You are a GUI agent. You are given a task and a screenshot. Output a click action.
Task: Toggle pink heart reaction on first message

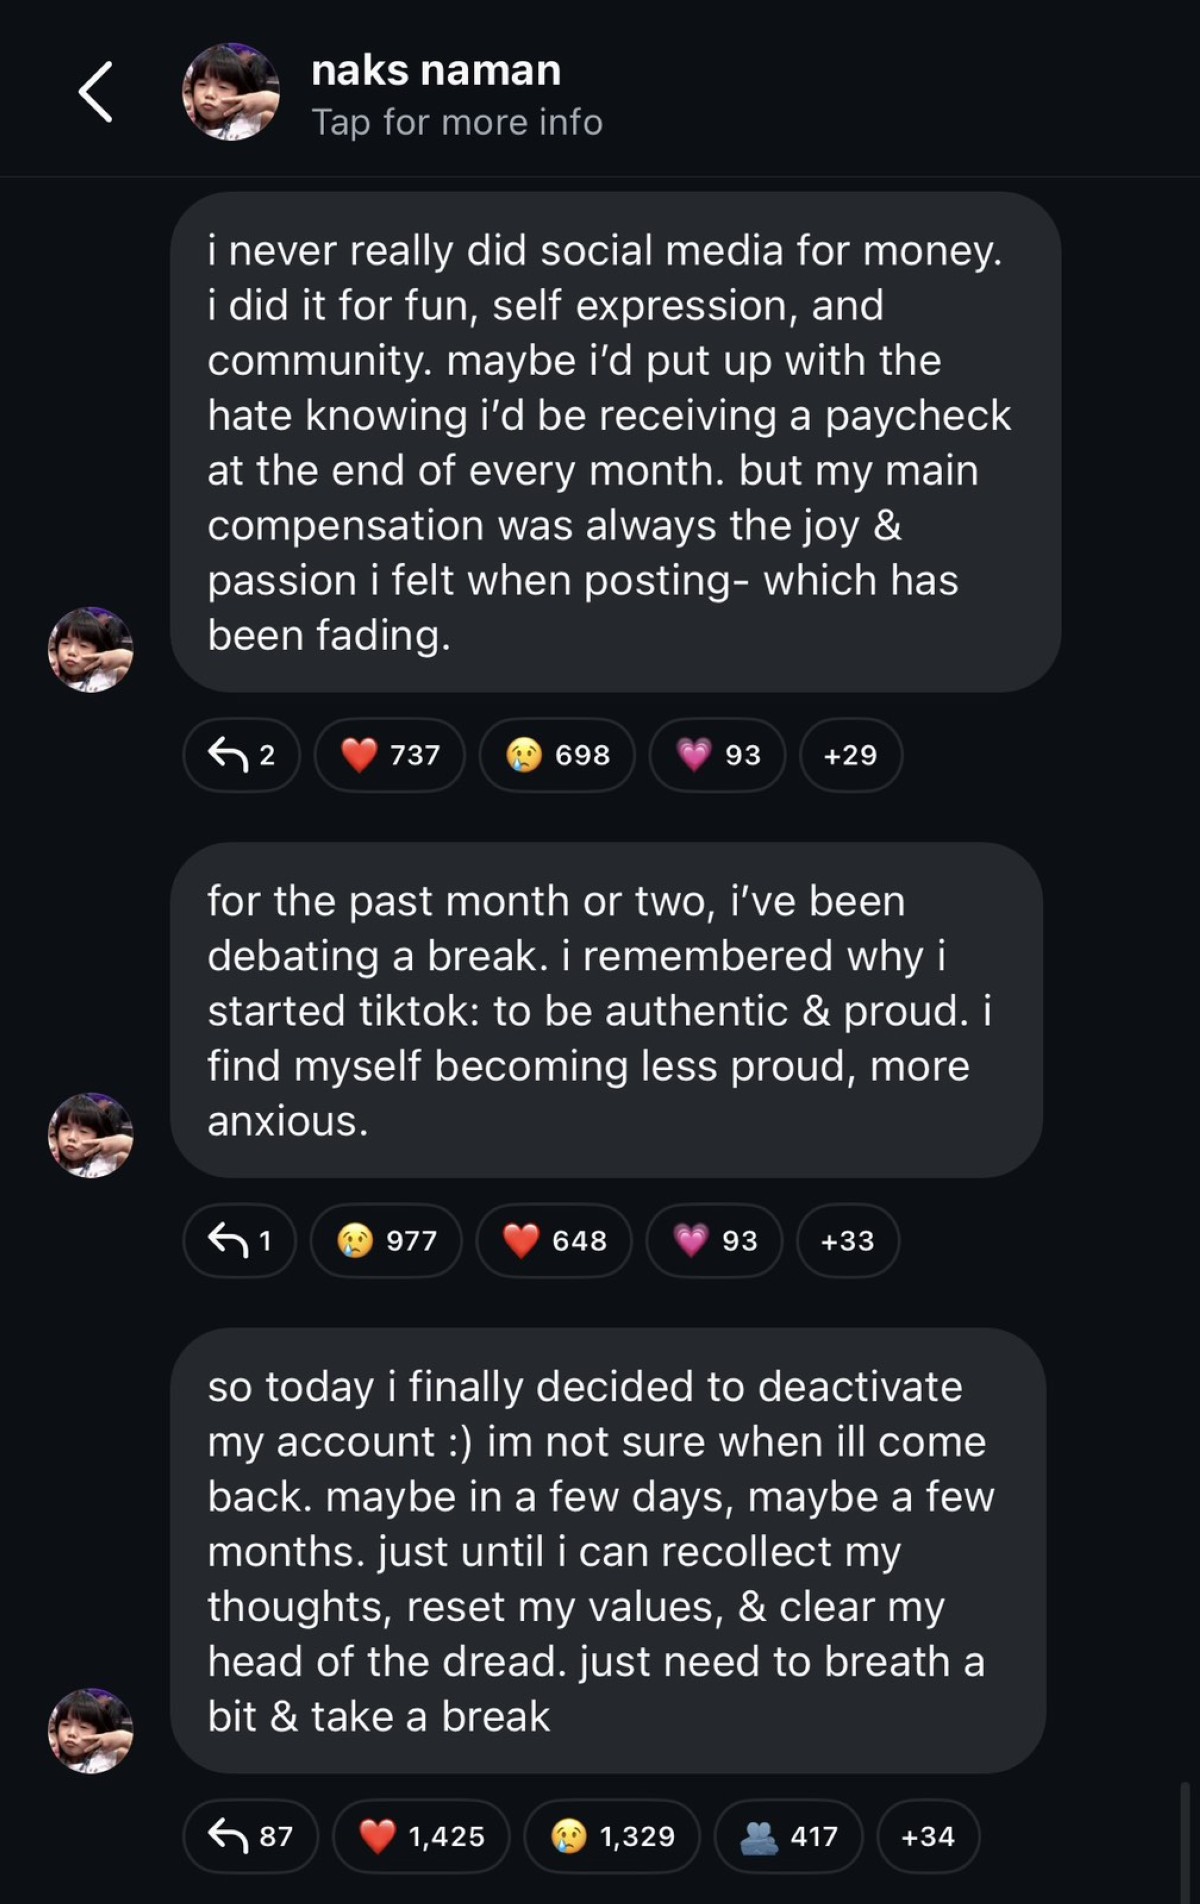tap(717, 755)
